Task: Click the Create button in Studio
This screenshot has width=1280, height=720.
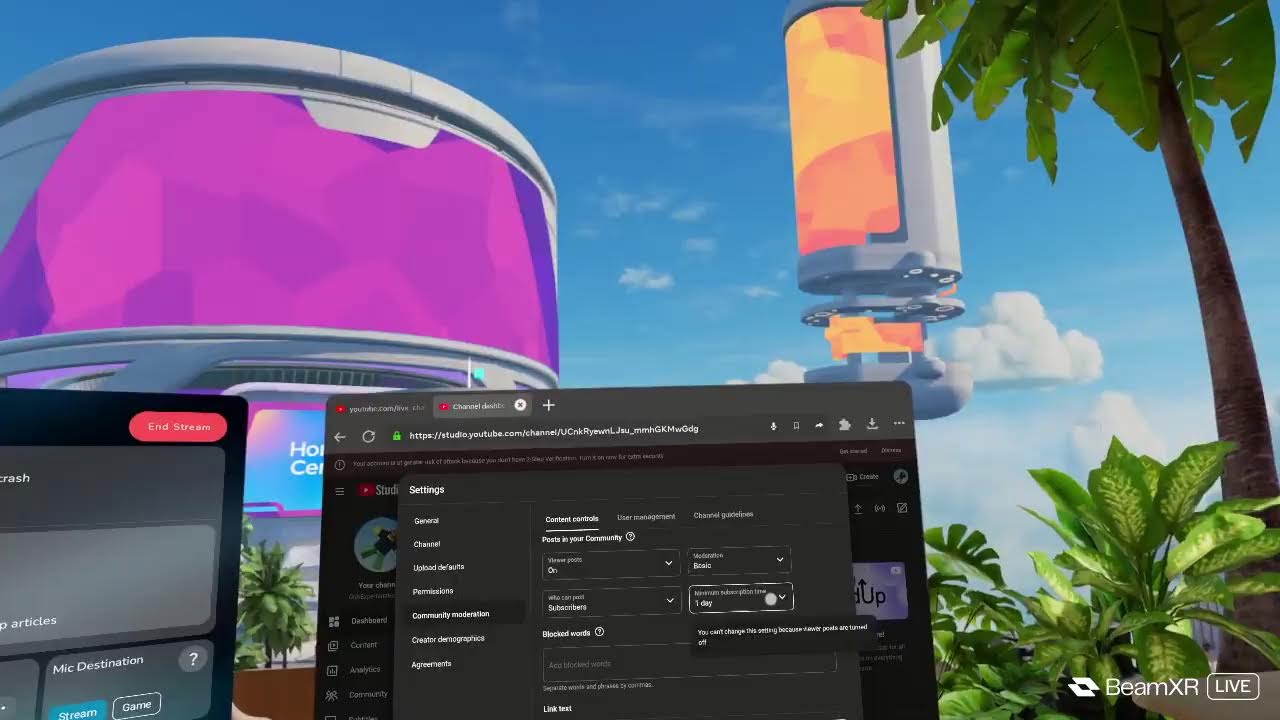Action: pos(863,477)
